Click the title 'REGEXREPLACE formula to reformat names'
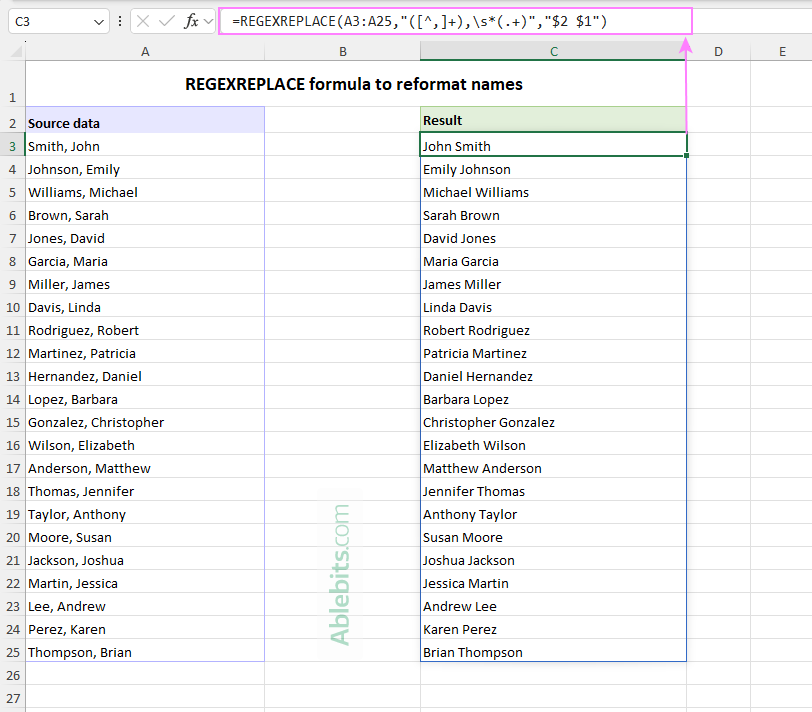The width and height of the screenshot is (812, 712). [354, 84]
